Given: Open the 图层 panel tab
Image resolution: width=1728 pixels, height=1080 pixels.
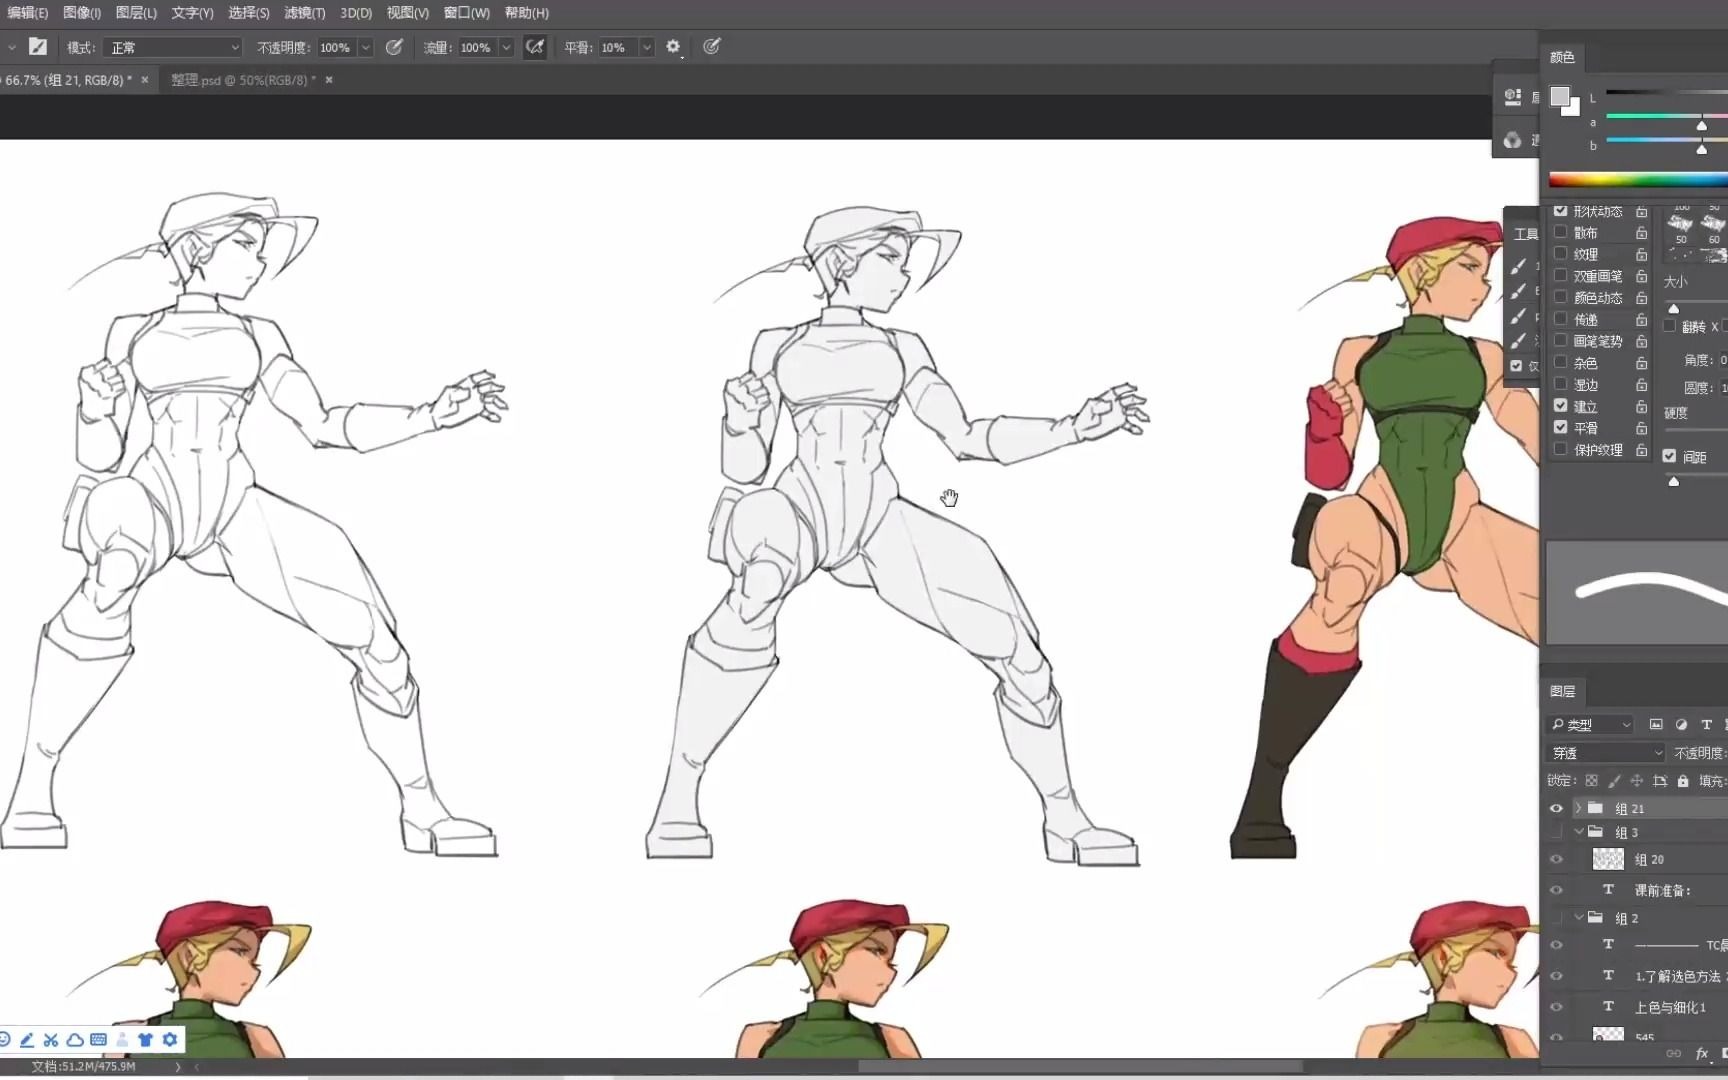Looking at the screenshot, I should [1562, 691].
